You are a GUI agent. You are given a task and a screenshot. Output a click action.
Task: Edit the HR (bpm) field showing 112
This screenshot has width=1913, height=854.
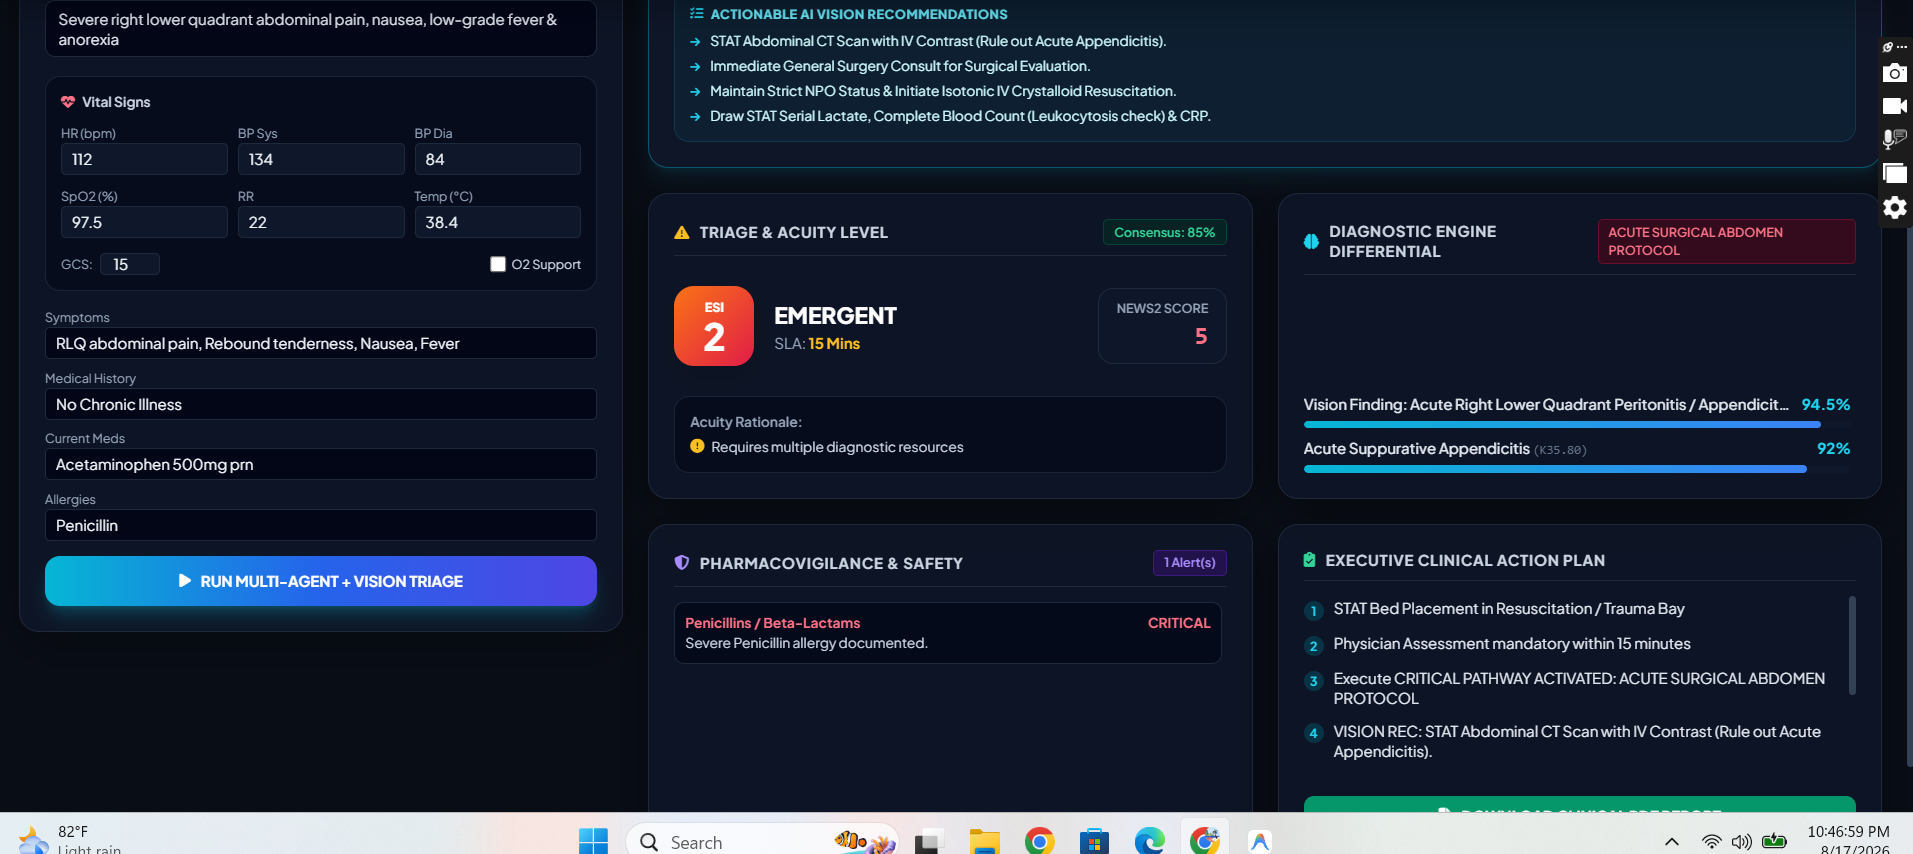click(x=144, y=159)
